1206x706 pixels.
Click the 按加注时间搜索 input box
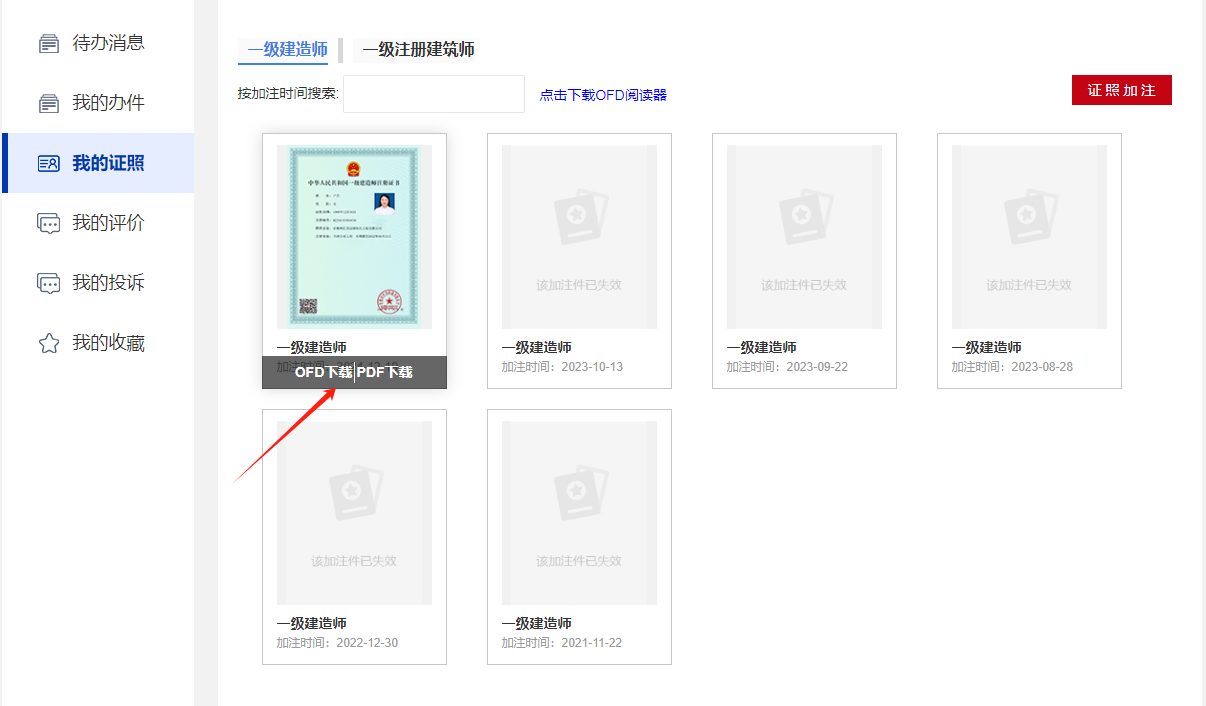[433, 94]
